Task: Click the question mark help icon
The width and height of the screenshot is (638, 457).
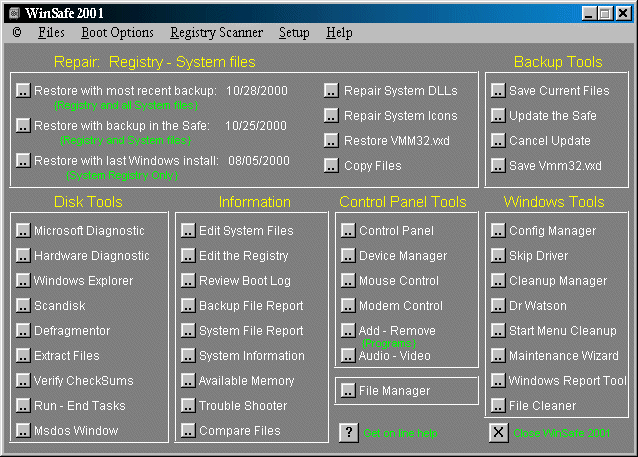Action: (349, 432)
